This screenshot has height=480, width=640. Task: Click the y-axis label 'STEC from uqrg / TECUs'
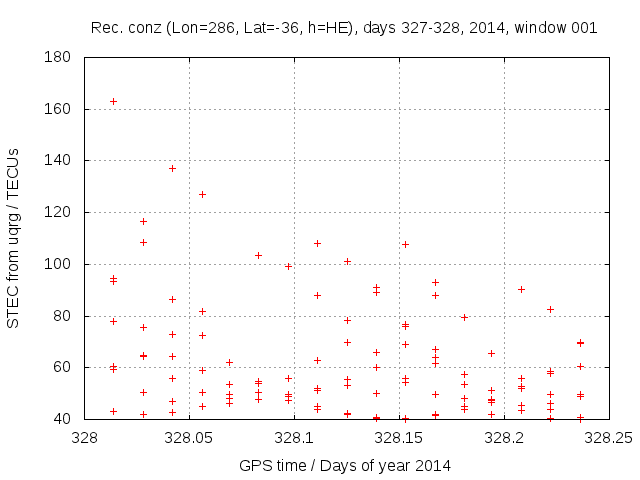pos(13,237)
